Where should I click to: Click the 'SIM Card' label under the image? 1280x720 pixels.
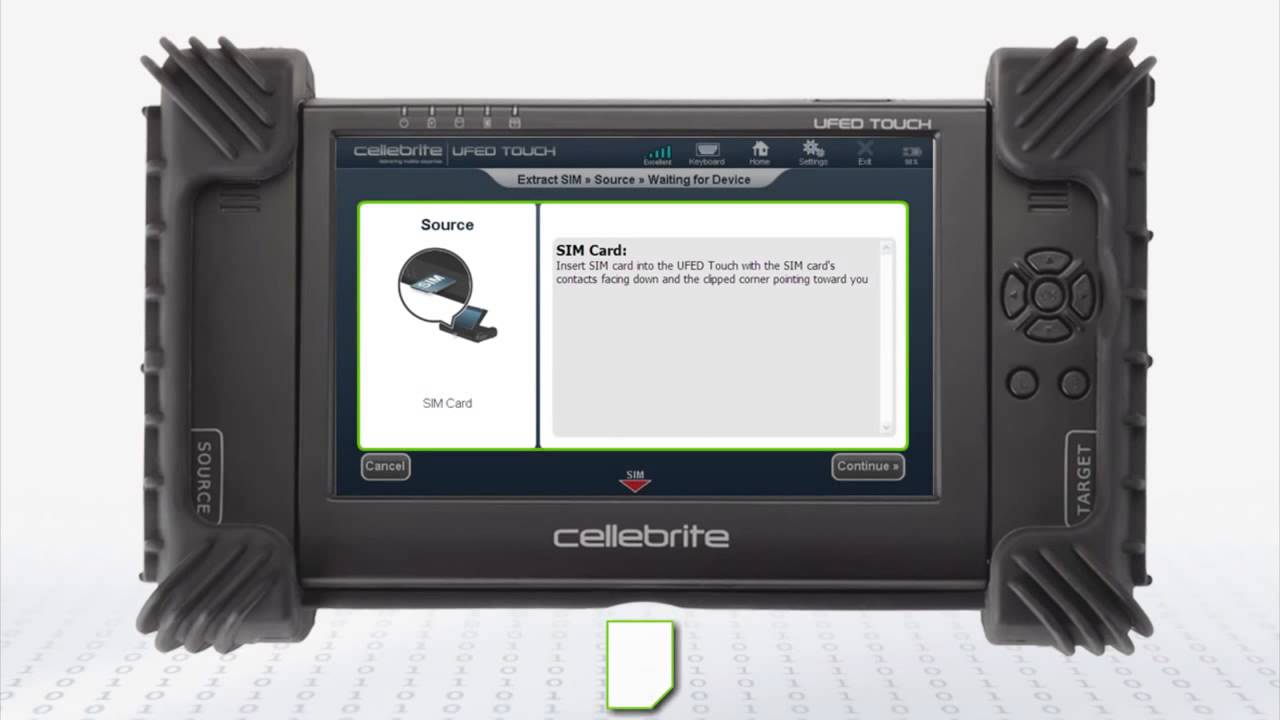pos(447,403)
